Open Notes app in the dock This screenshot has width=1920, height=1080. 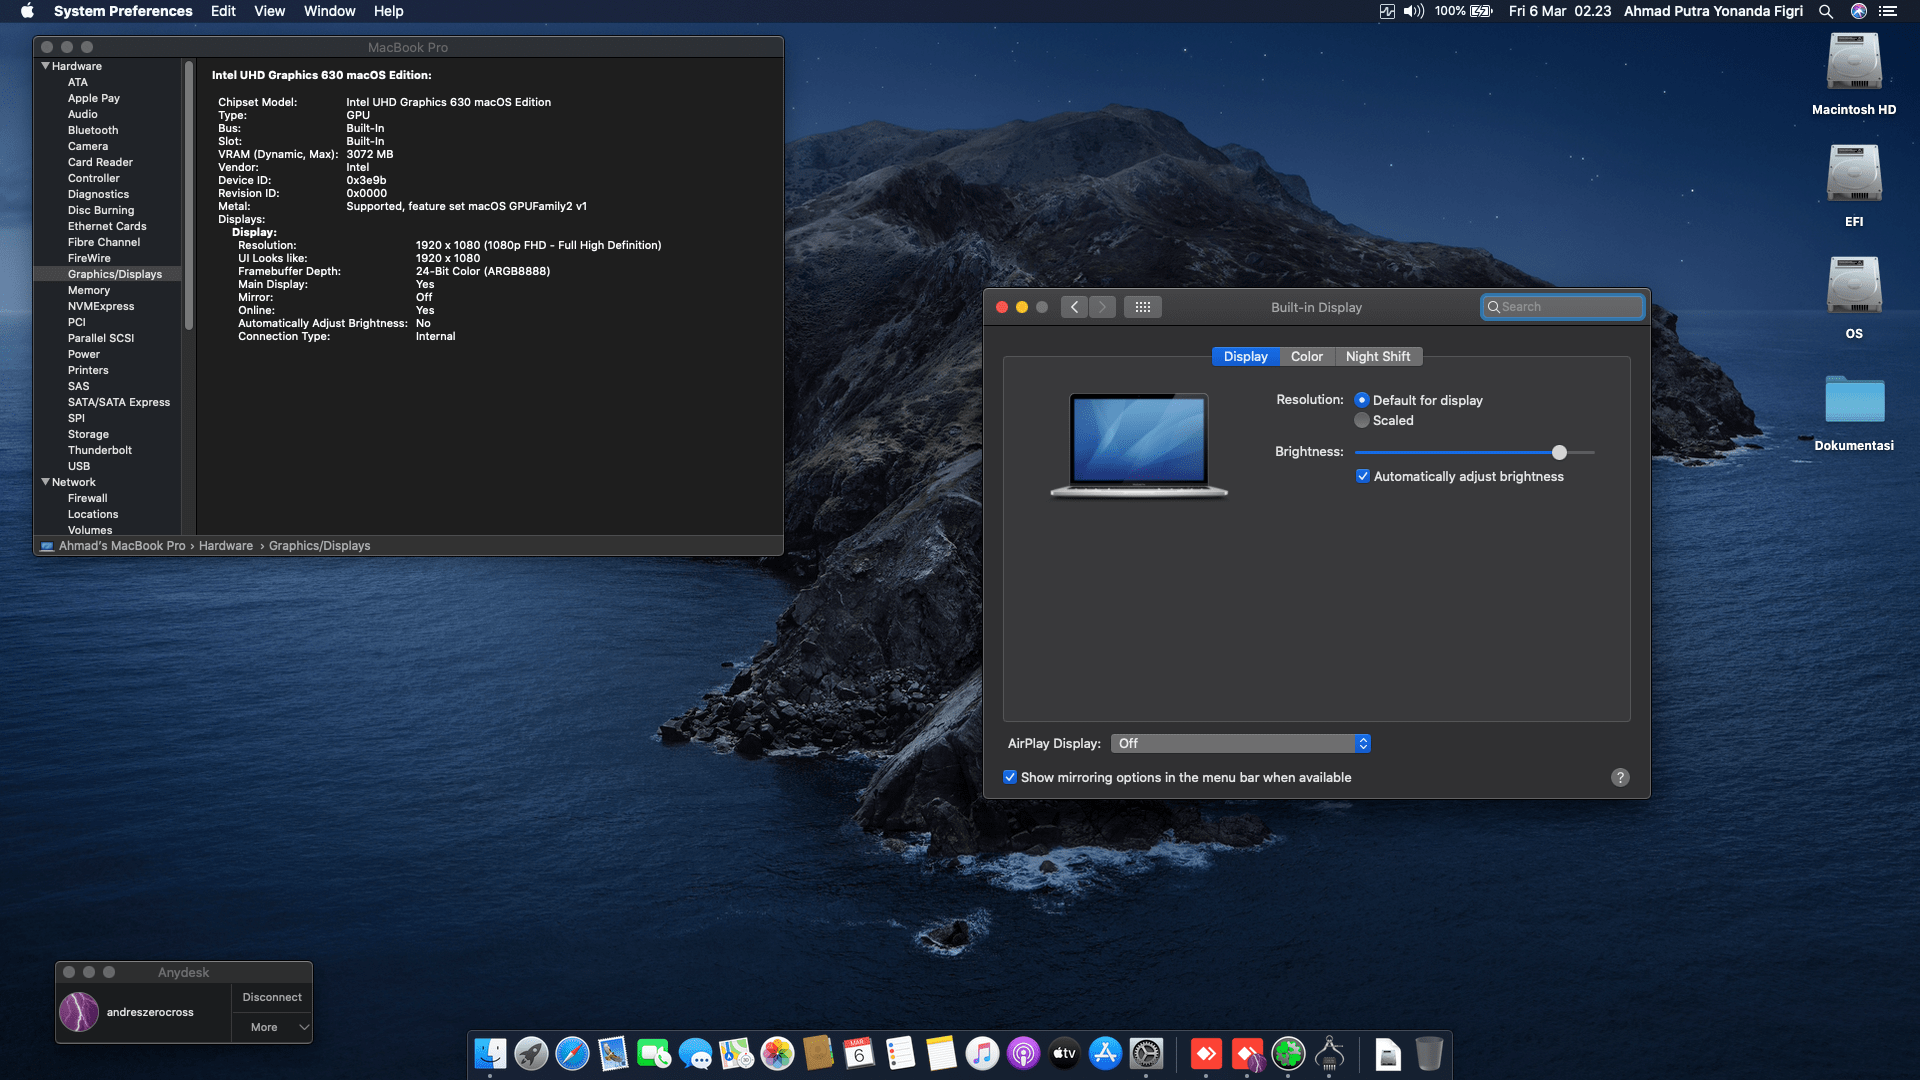(x=941, y=1053)
